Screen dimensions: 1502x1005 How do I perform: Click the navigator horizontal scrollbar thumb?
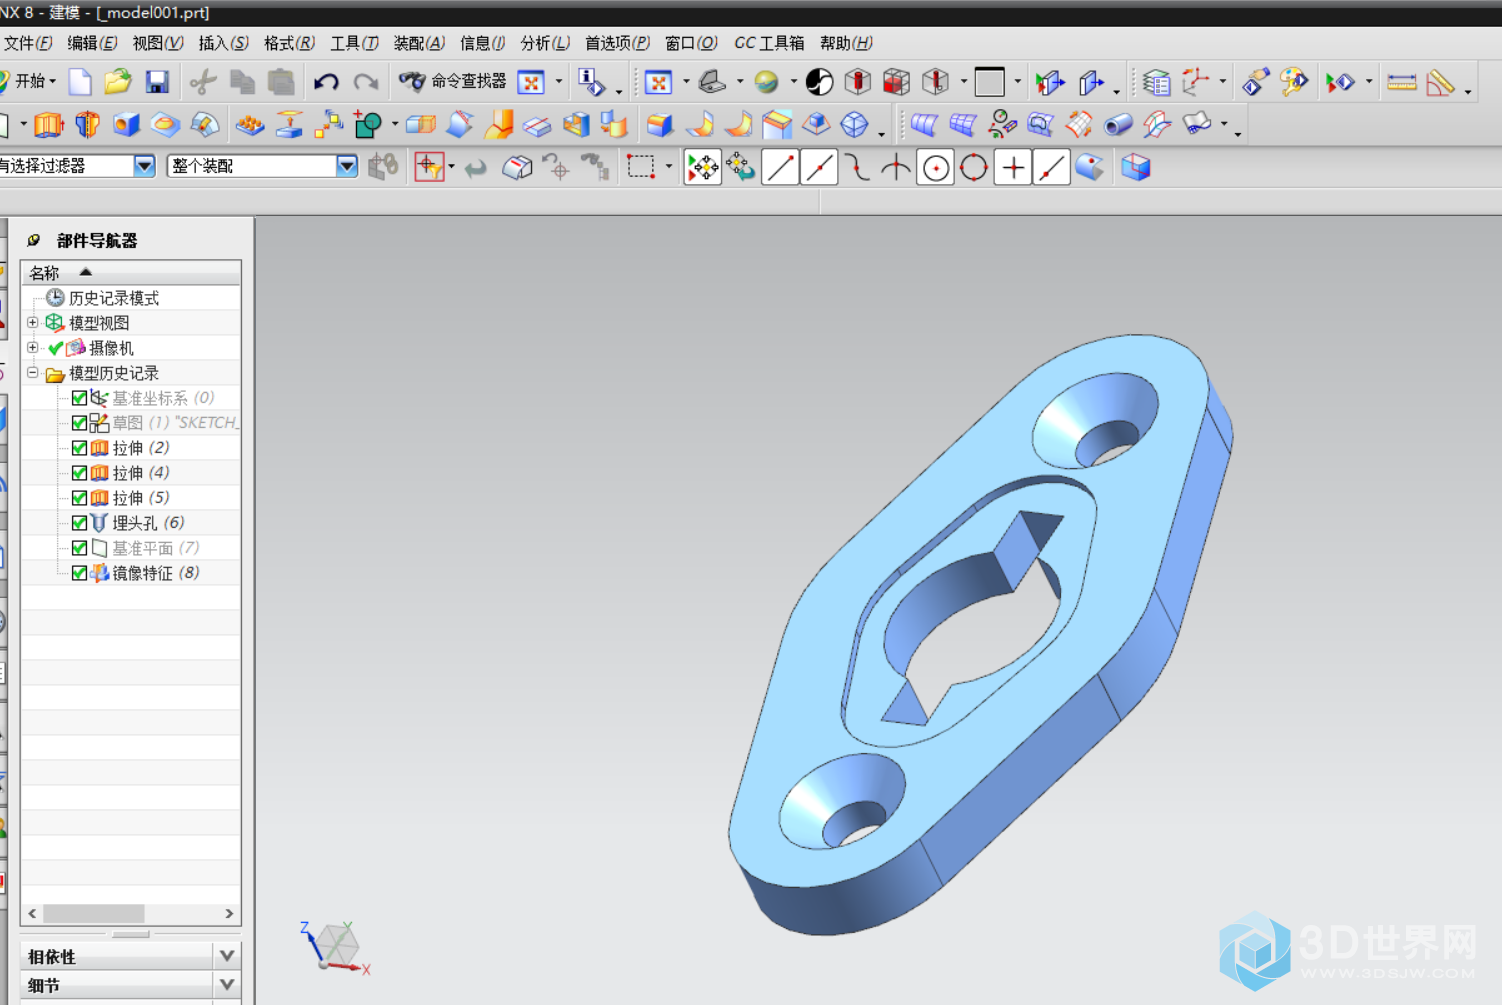point(94,914)
